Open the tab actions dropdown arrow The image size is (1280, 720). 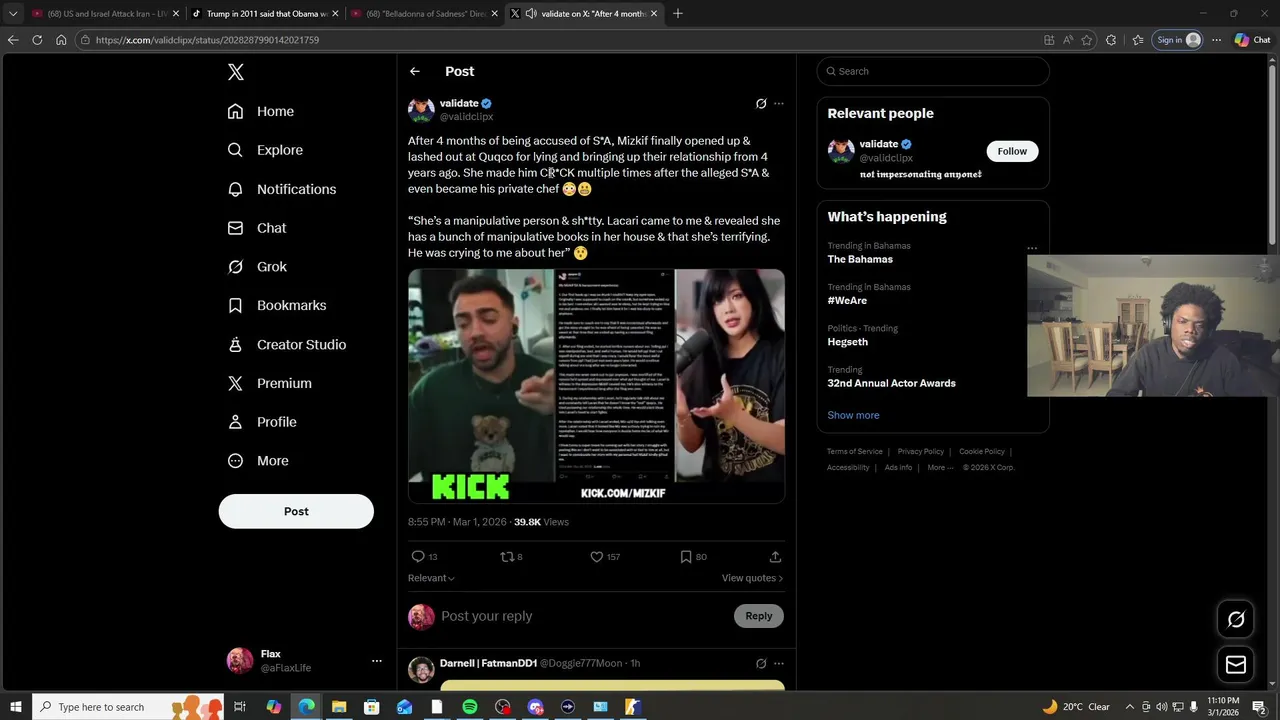[x=13, y=14]
